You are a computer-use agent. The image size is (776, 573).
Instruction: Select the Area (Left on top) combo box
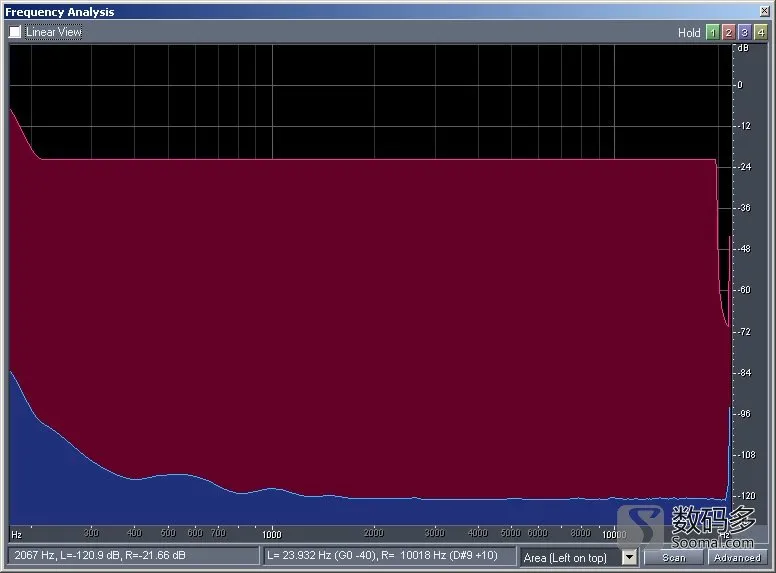point(578,557)
